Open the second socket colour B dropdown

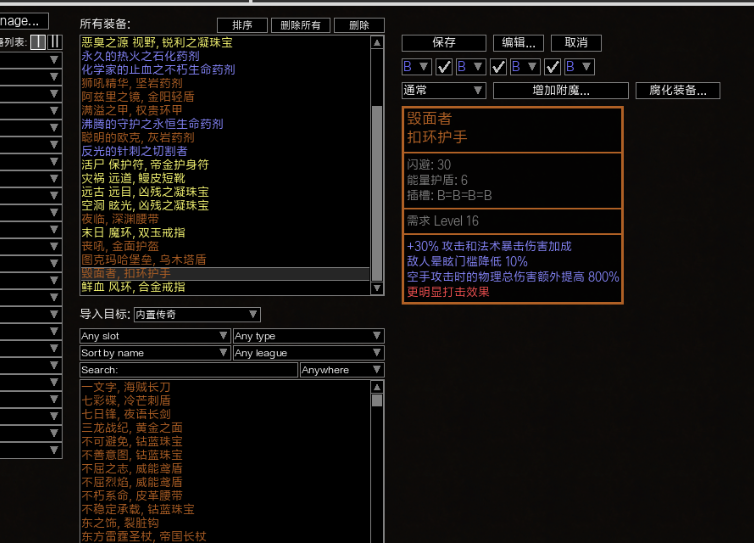point(471,66)
